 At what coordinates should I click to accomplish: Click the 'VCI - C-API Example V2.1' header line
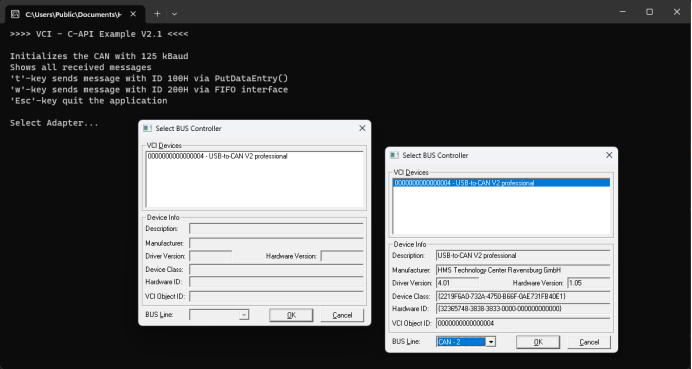pyautogui.click(x=99, y=34)
